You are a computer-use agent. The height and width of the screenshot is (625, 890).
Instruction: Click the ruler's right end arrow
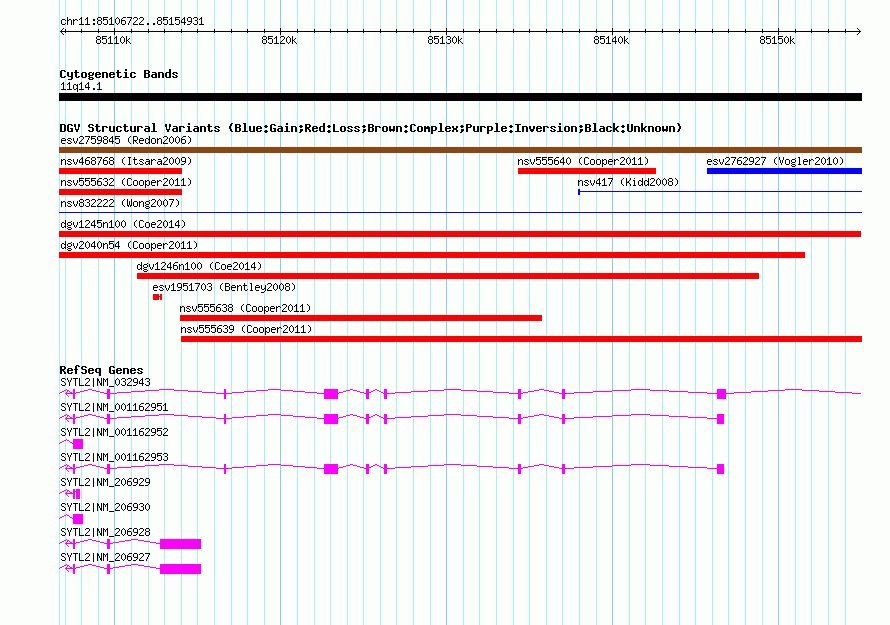[x=858, y=31]
